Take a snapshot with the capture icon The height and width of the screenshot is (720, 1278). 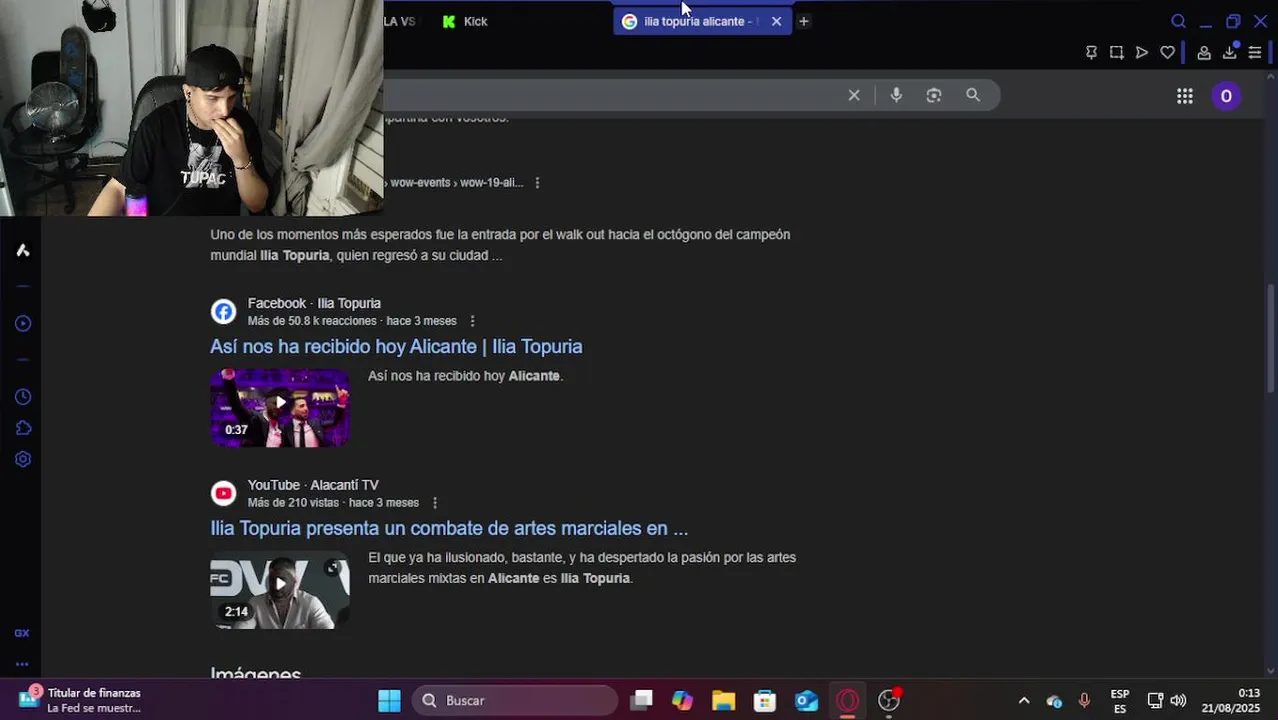tap(1116, 53)
